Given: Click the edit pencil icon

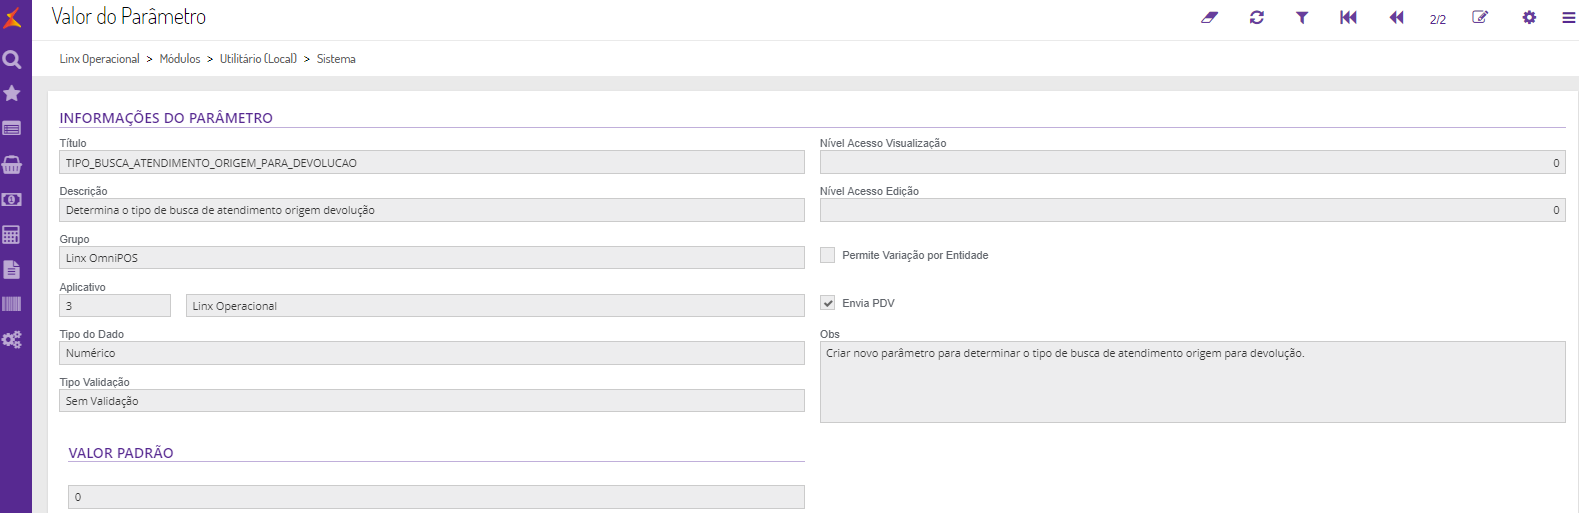Looking at the screenshot, I should click(1480, 18).
